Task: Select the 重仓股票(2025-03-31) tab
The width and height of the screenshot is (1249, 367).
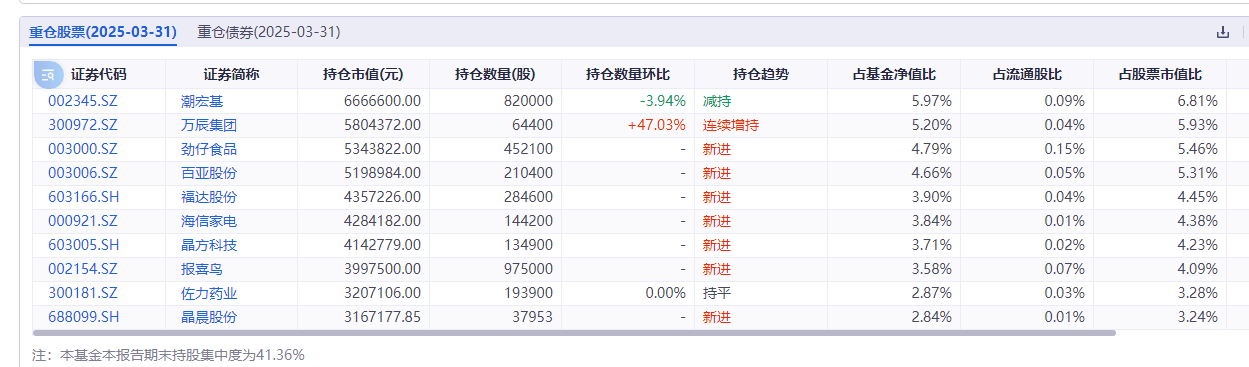Action: point(103,32)
